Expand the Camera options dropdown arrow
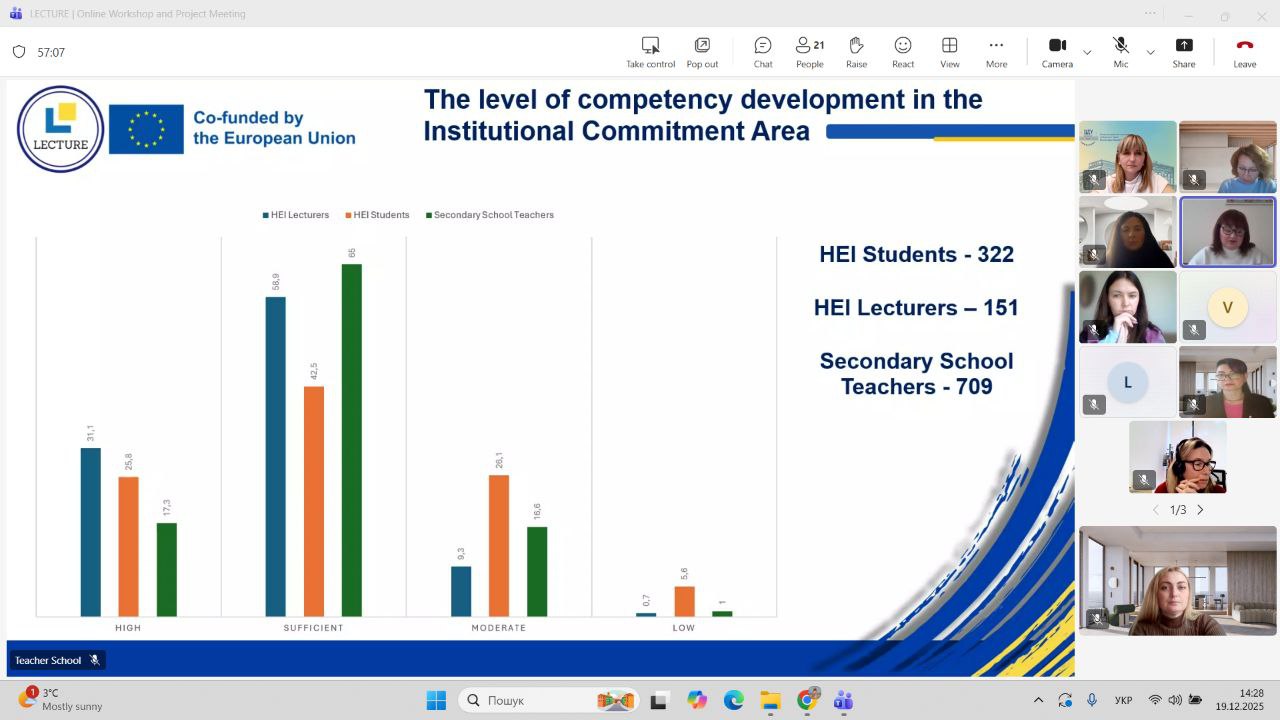This screenshot has height=720, width=1280. click(1087, 52)
